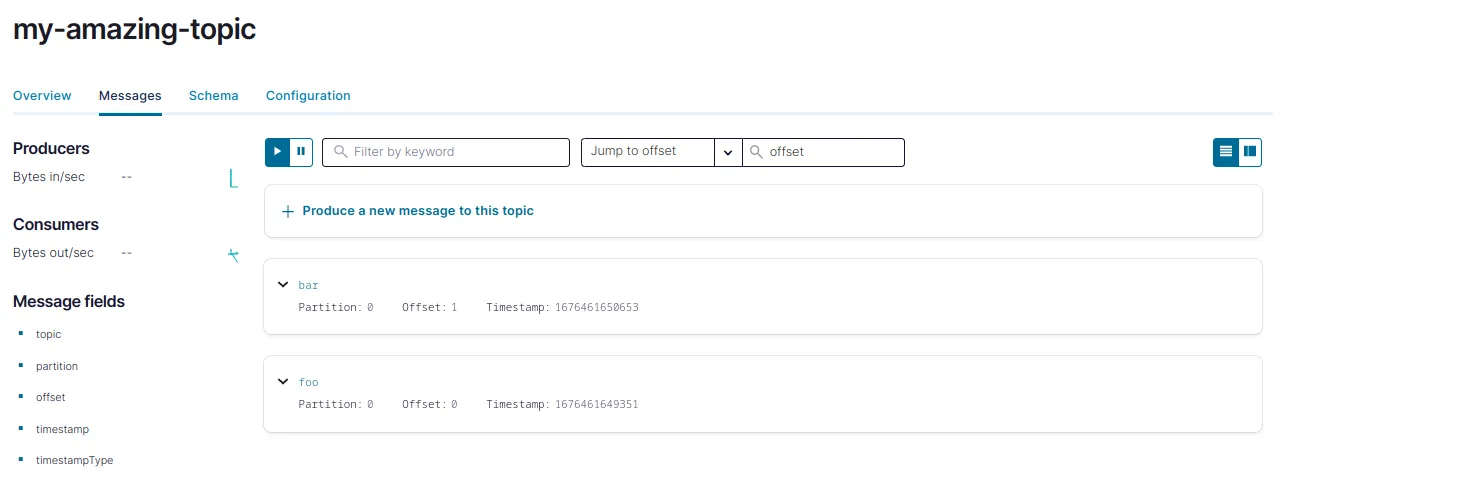Open the Jump to offset dropdown

click(727, 152)
